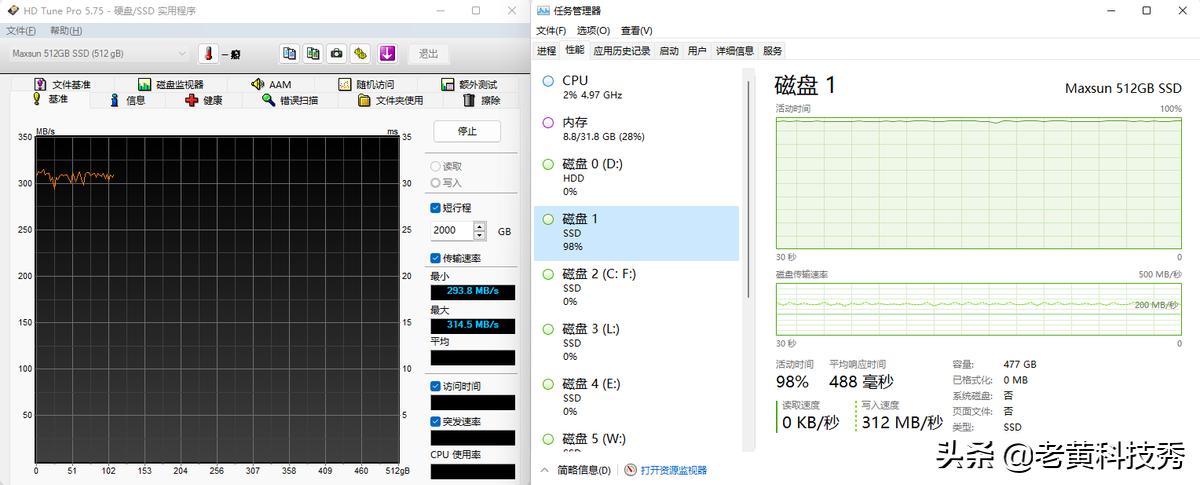Toggle the 访问时间 access time checkbox
The height and width of the screenshot is (485, 1200).
(x=435, y=386)
